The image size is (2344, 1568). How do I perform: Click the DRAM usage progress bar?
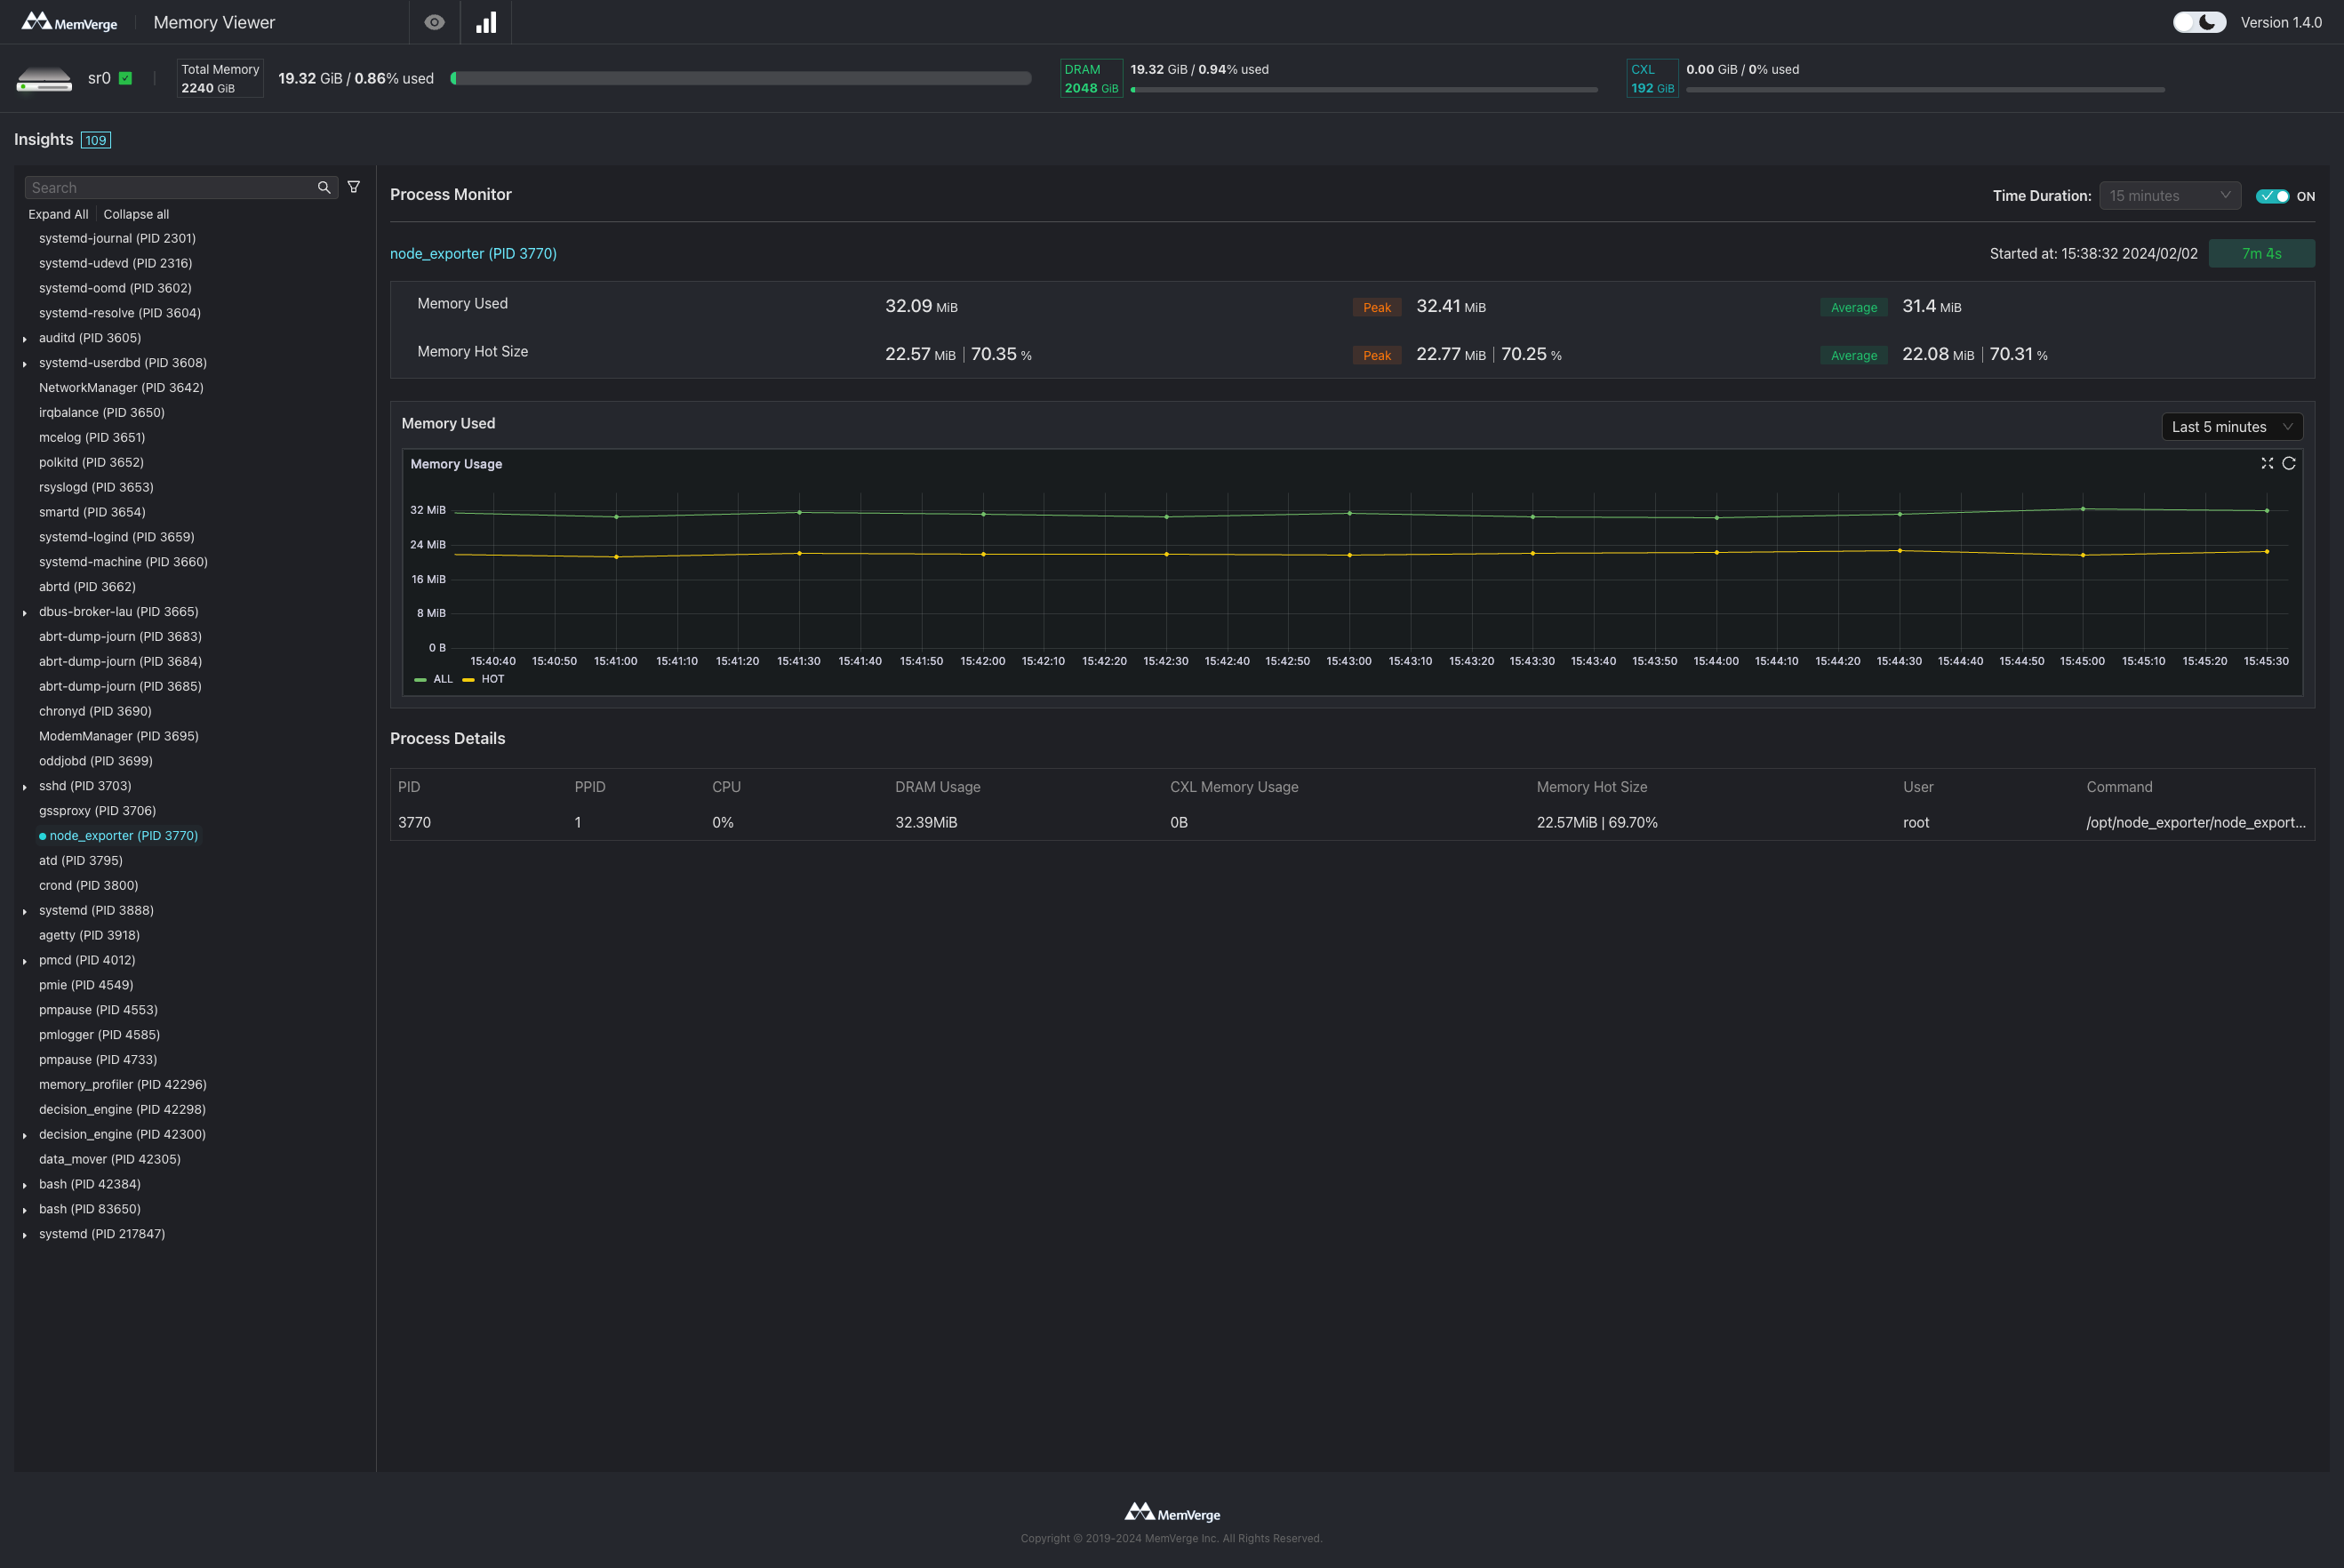tap(1364, 90)
